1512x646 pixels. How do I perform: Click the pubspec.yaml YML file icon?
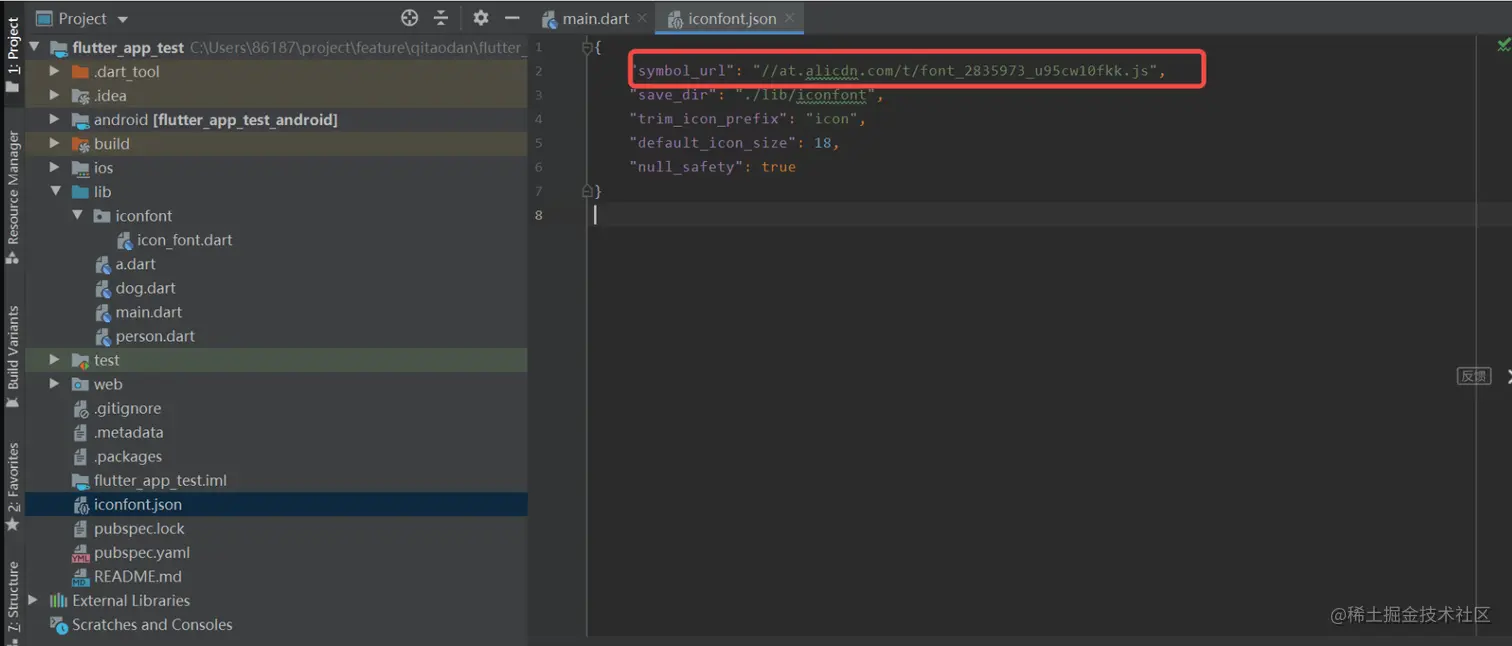[x=81, y=553]
